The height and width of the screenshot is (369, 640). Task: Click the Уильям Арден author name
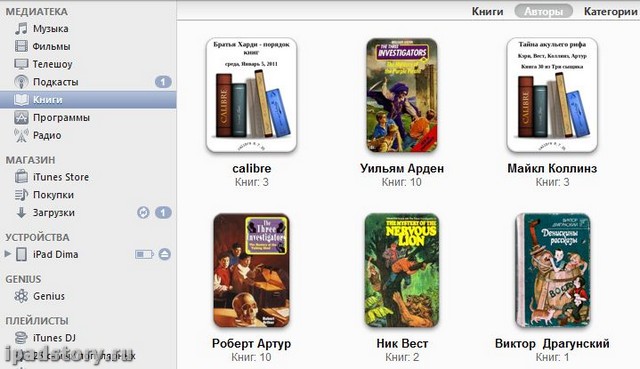(402, 168)
